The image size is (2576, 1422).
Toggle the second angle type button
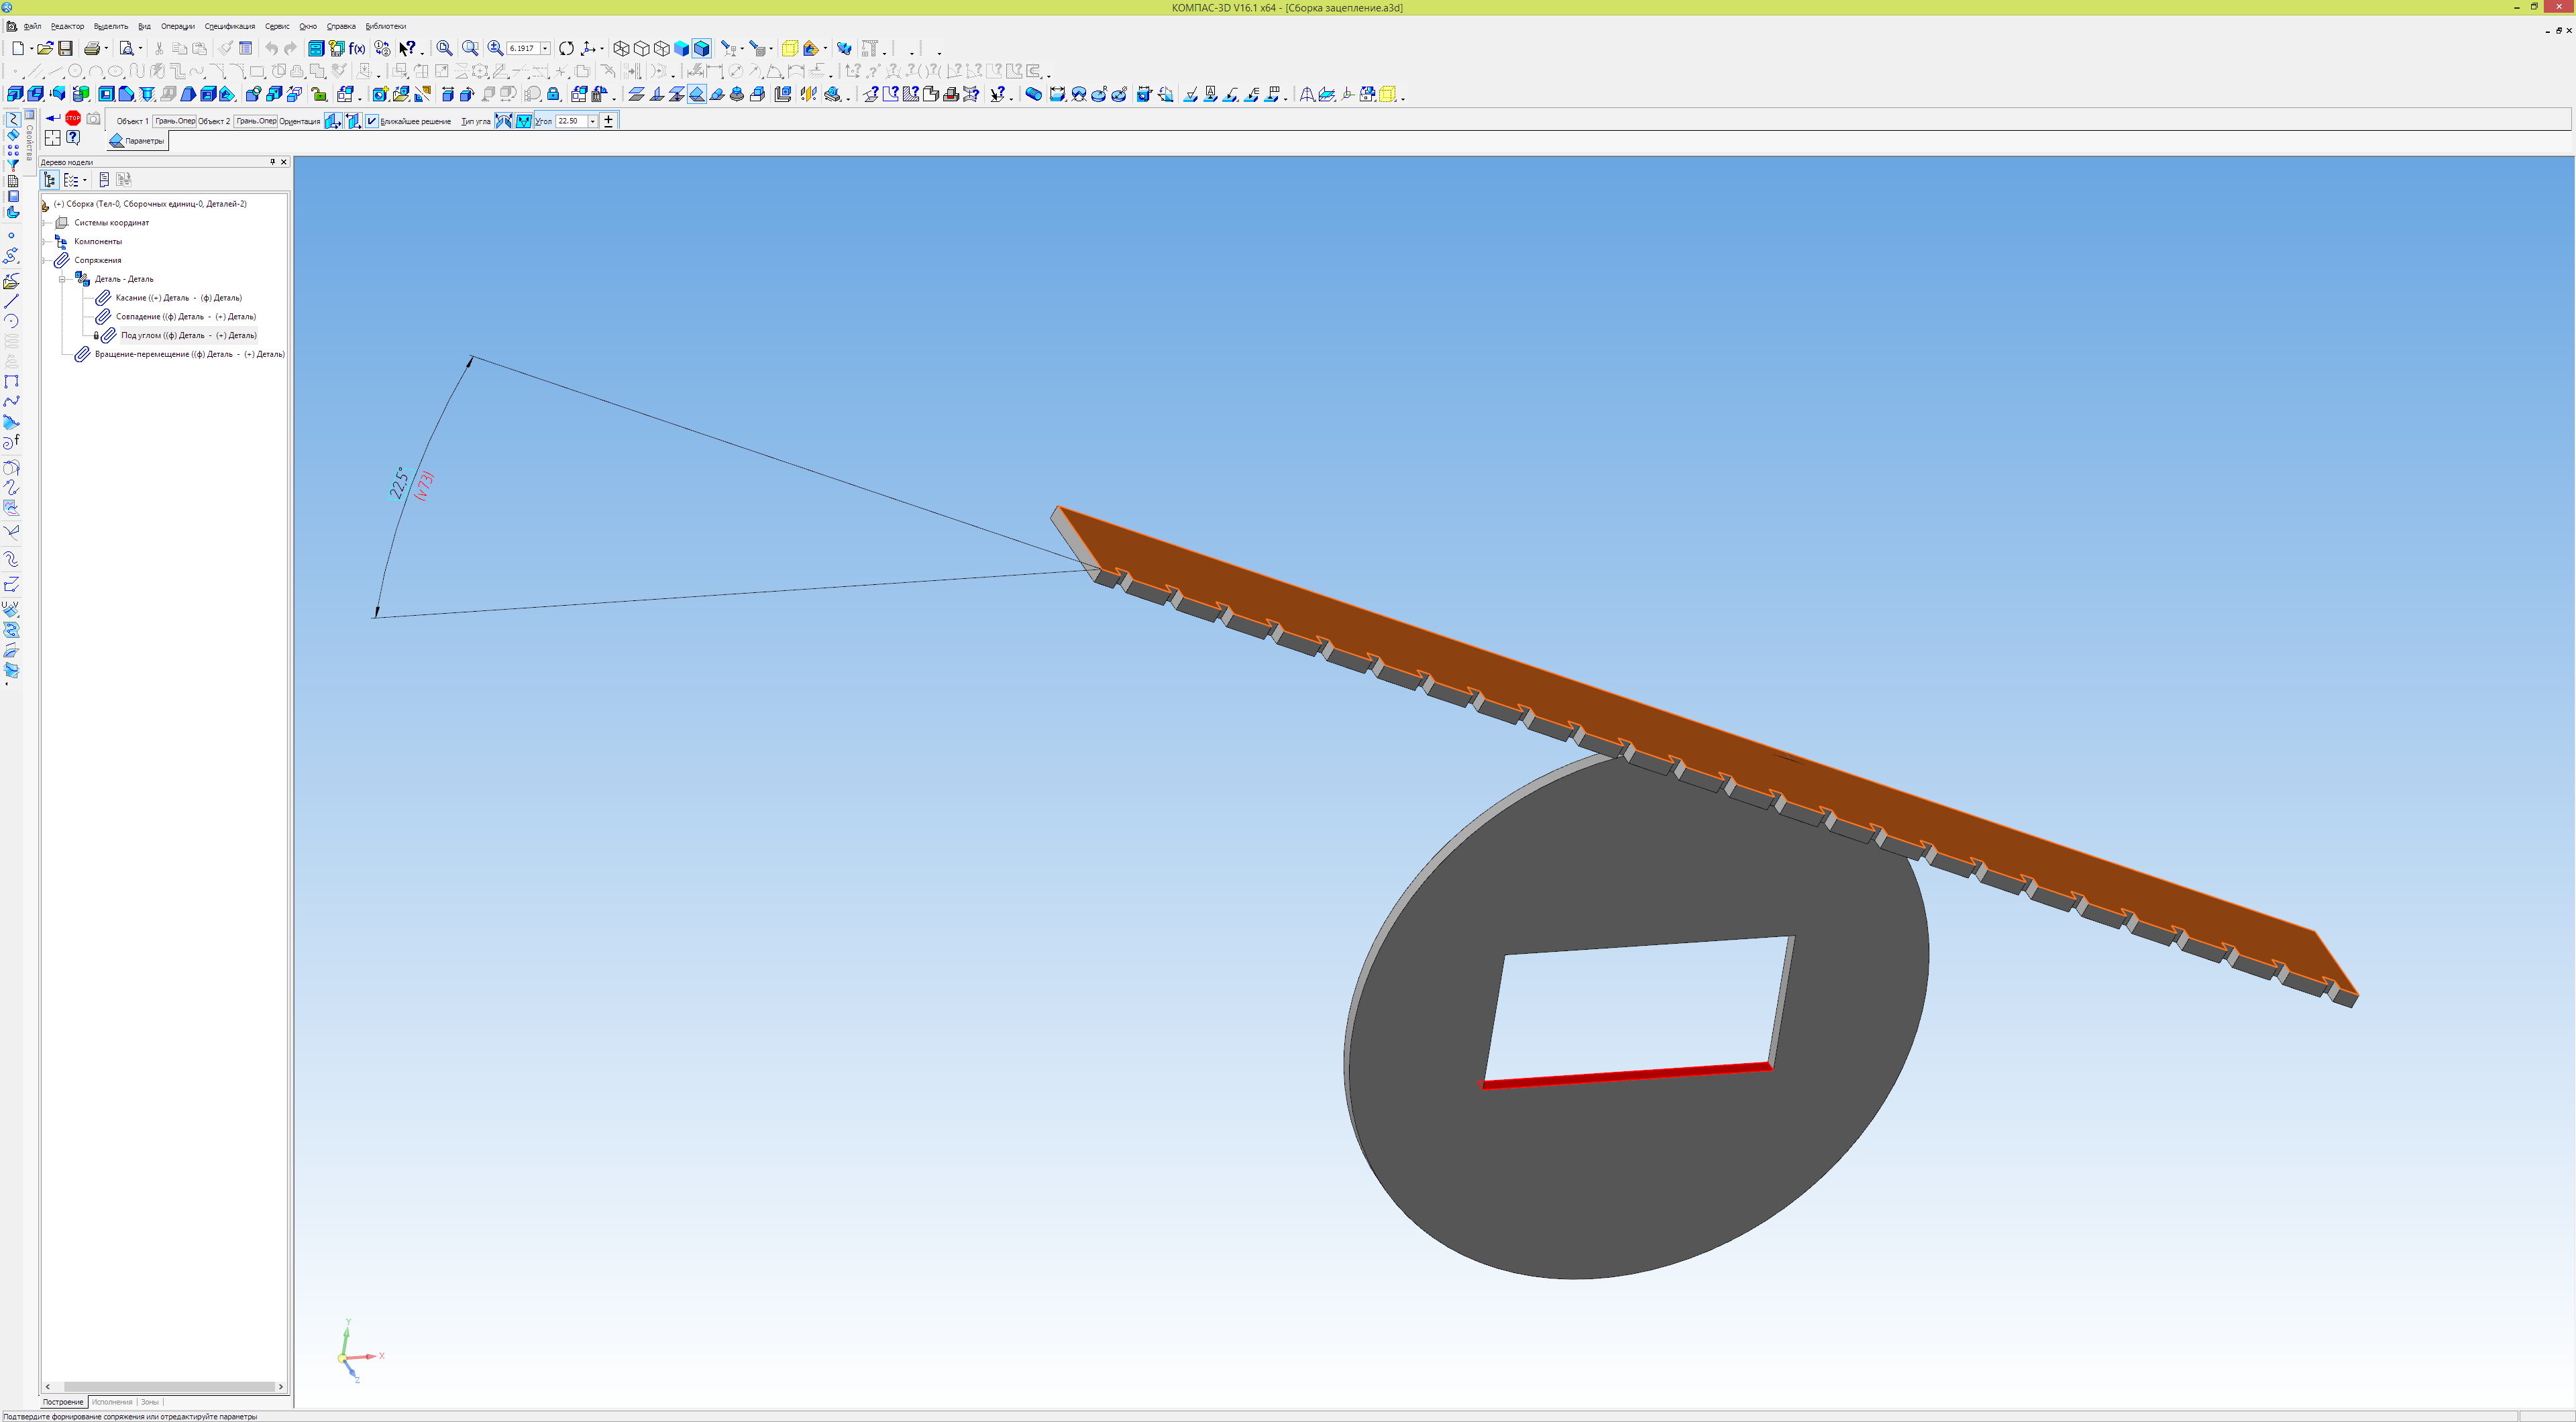tap(523, 121)
